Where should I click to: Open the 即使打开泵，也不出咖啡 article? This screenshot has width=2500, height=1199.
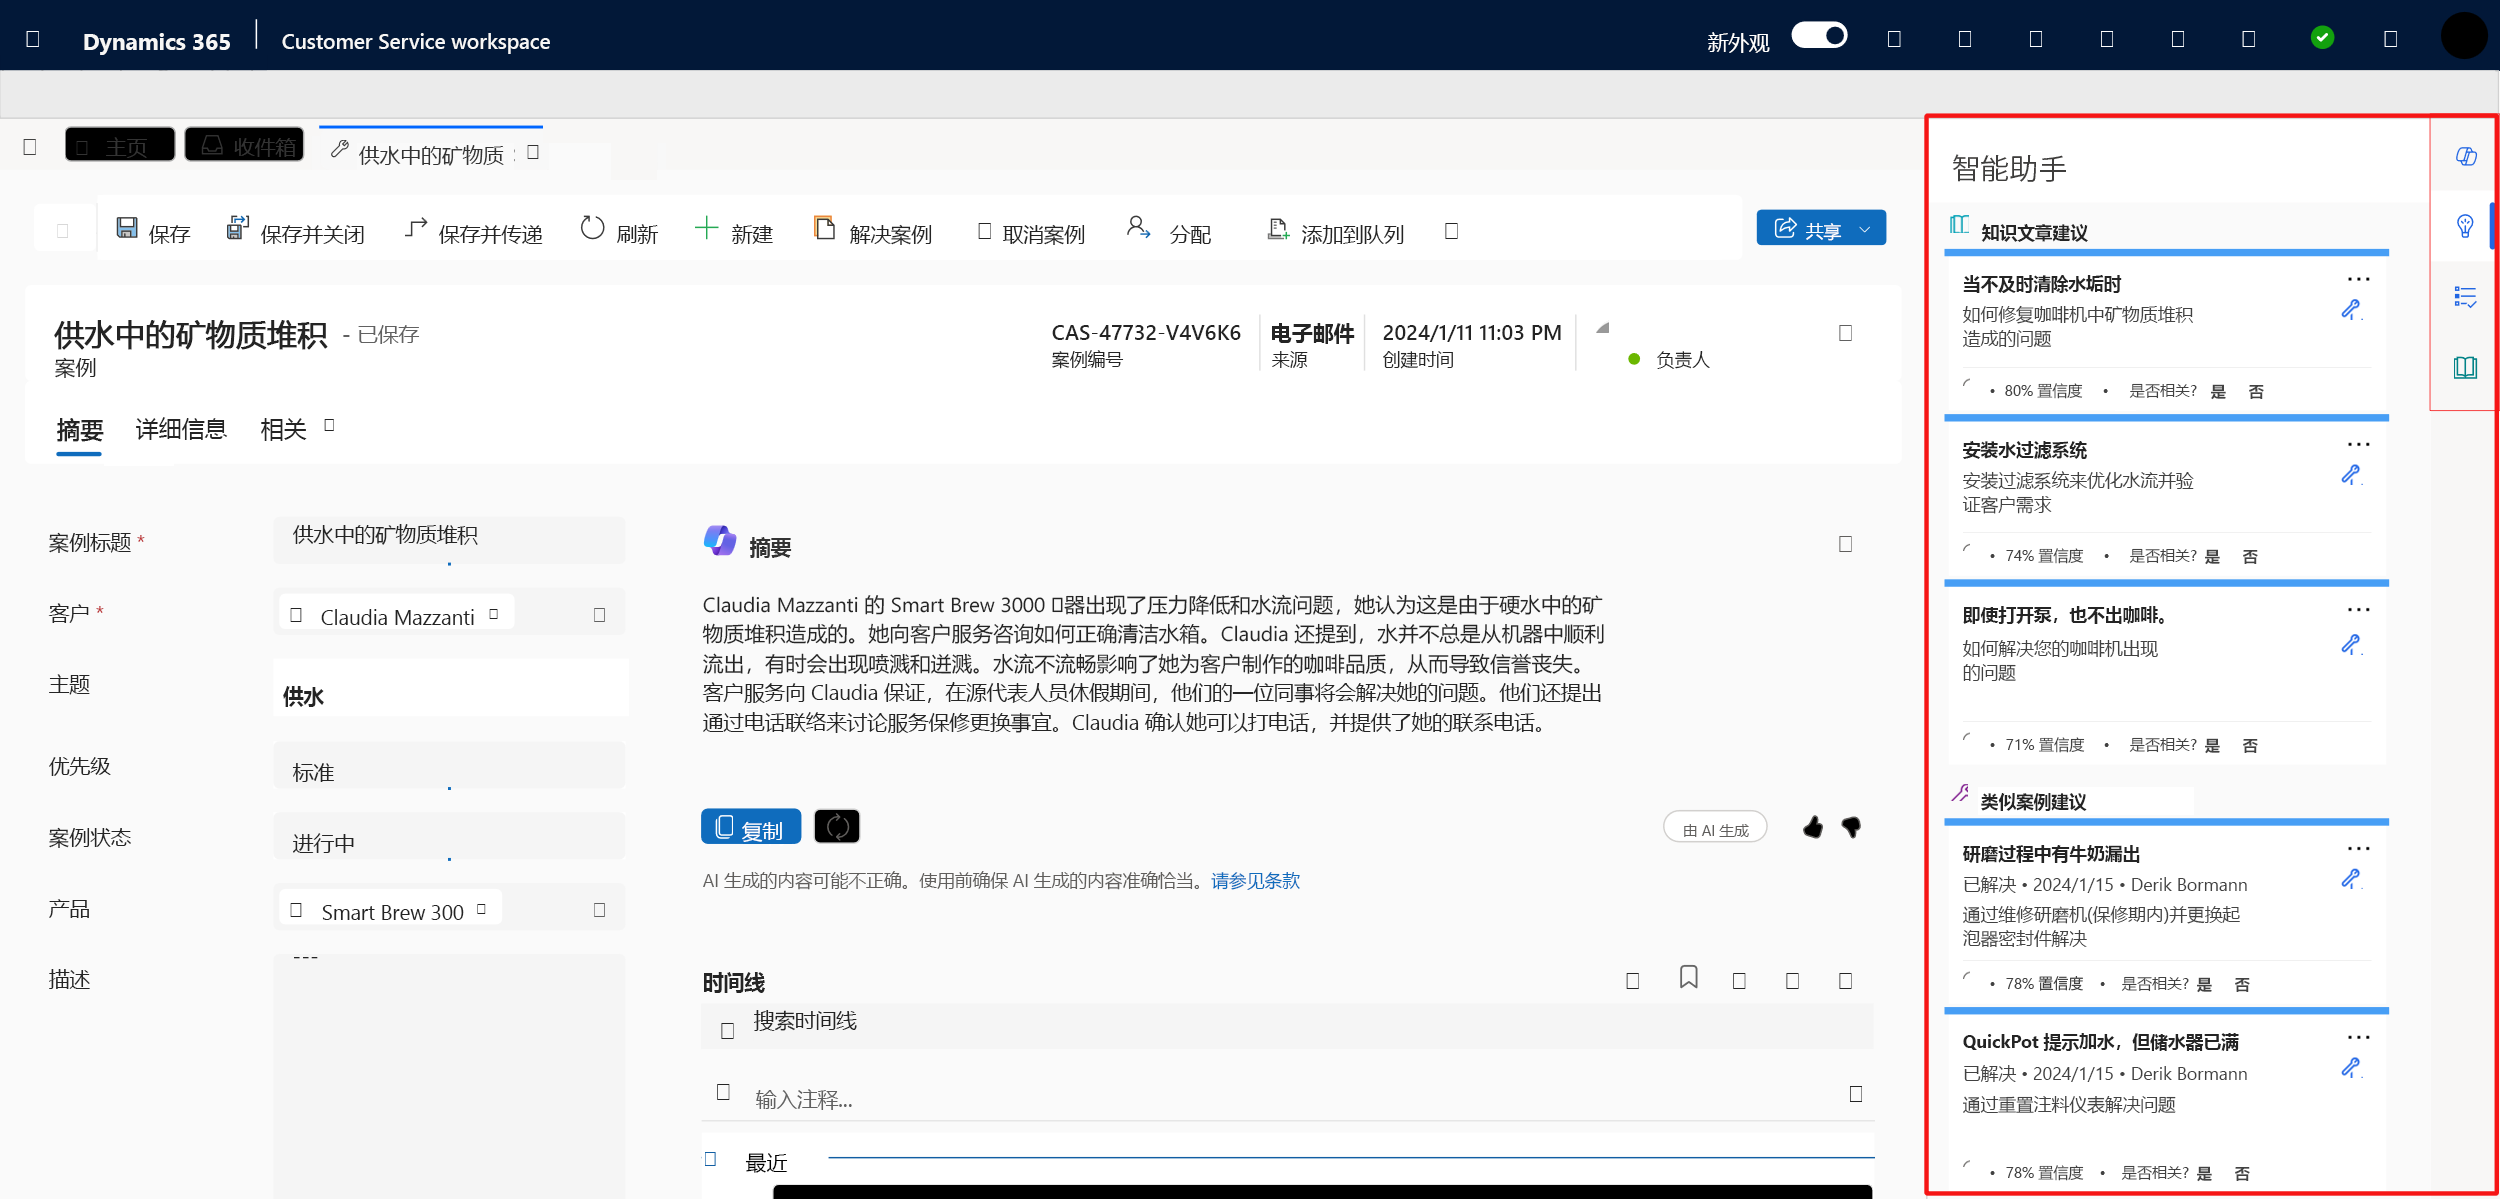[2065, 615]
